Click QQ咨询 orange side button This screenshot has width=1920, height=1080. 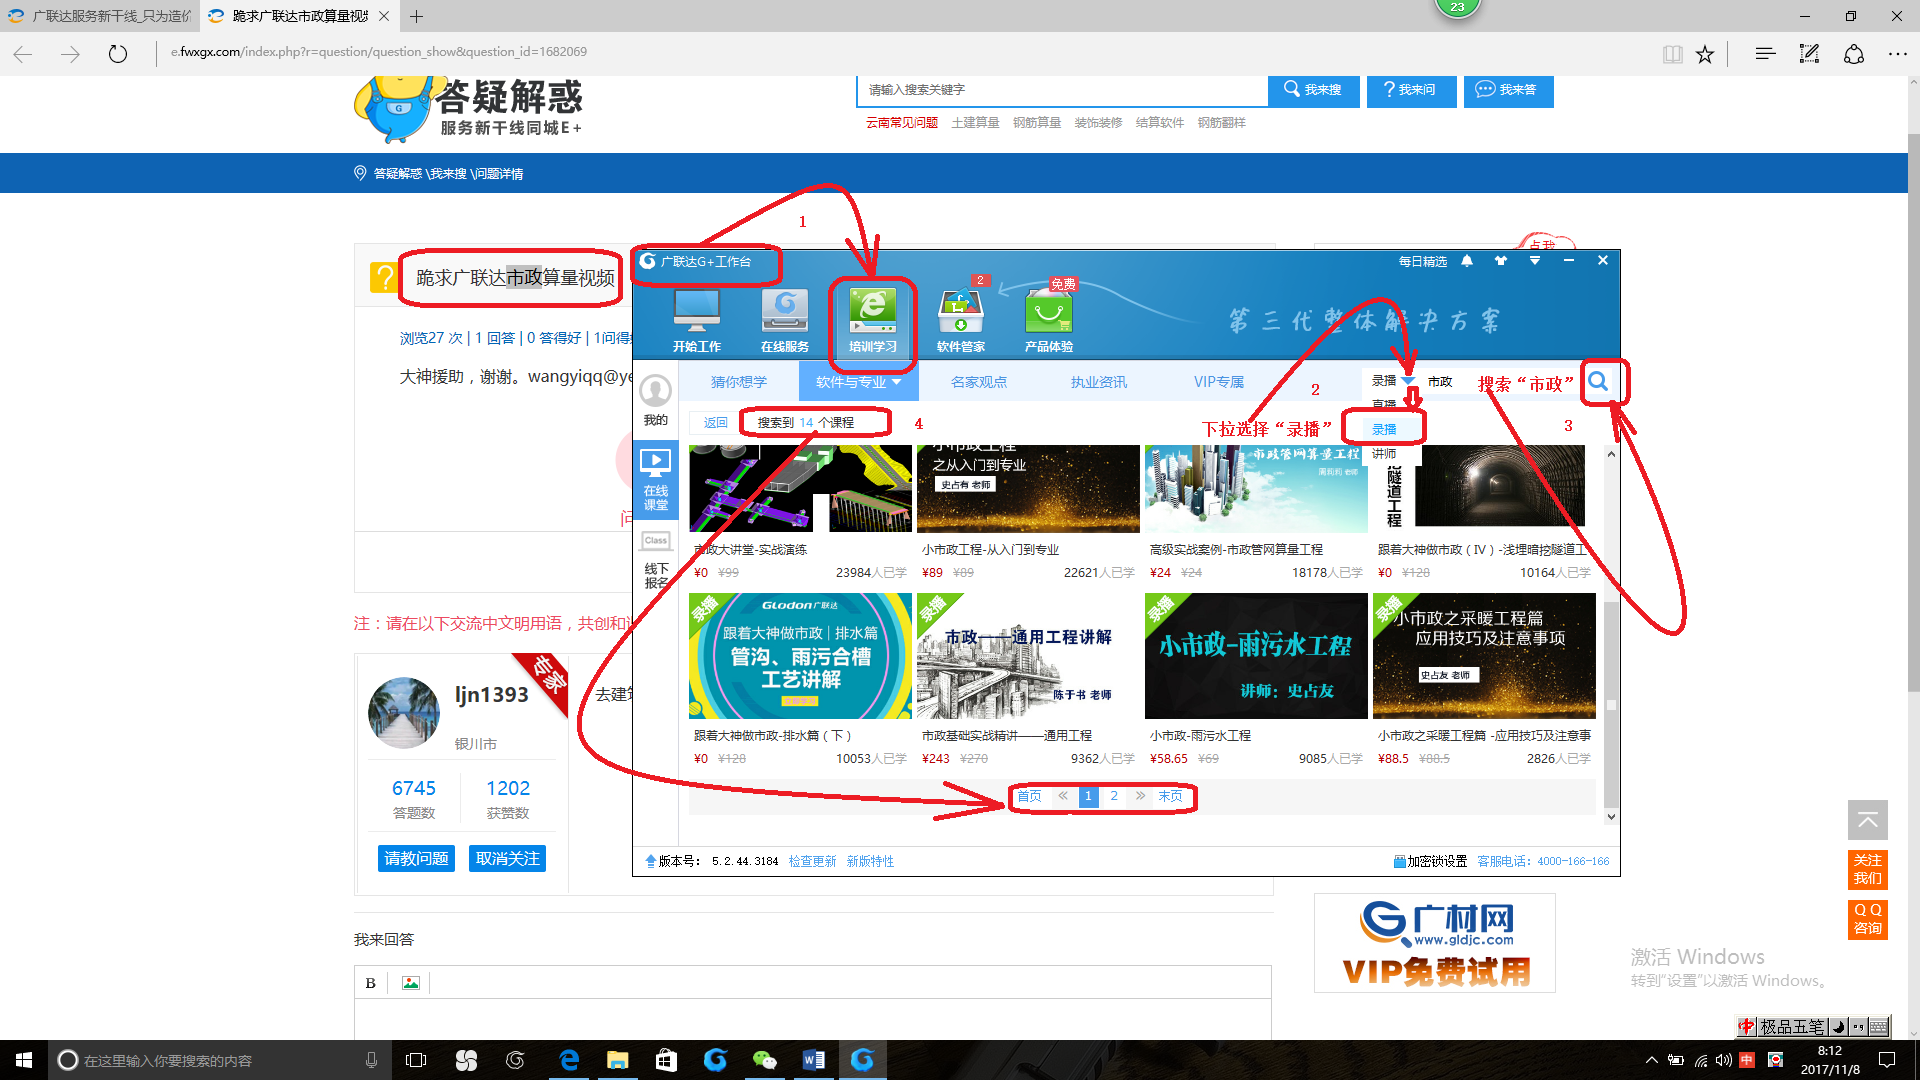click(1867, 919)
